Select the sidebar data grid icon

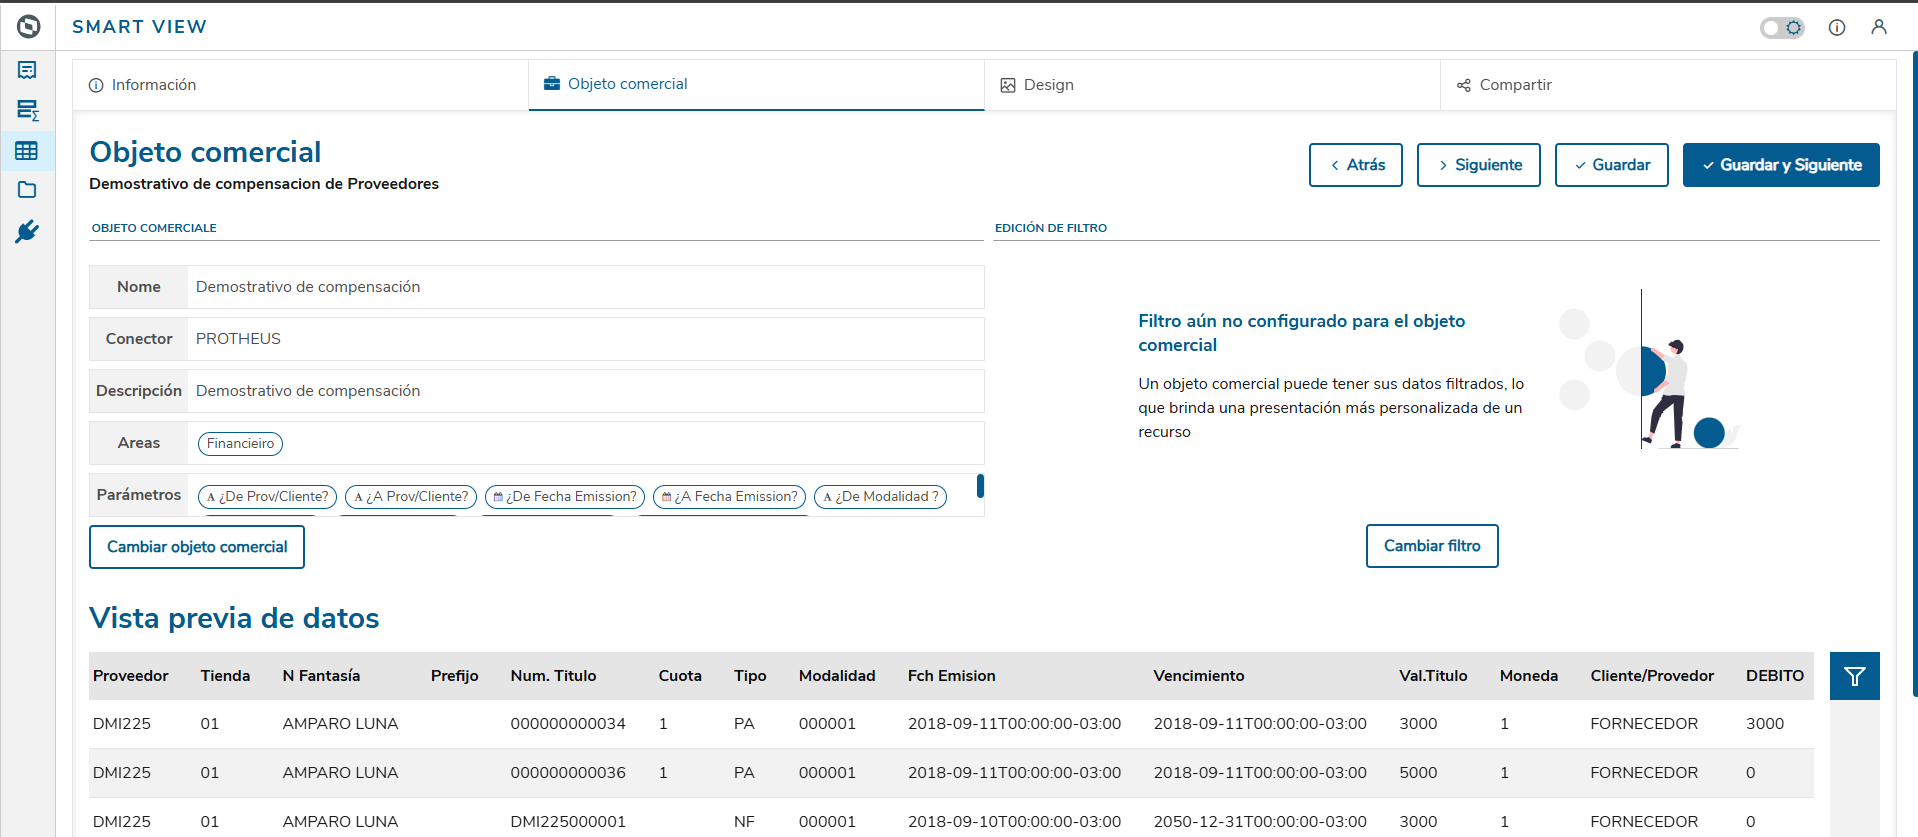[x=27, y=151]
